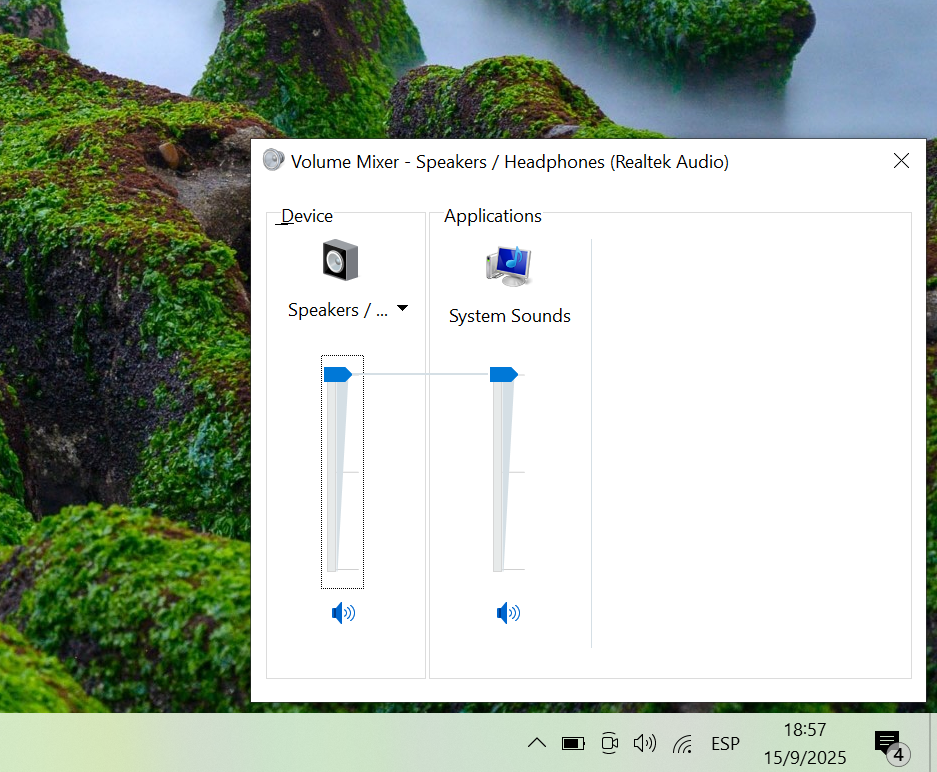Click the Meet Now camera tray icon

coord(609,743)
